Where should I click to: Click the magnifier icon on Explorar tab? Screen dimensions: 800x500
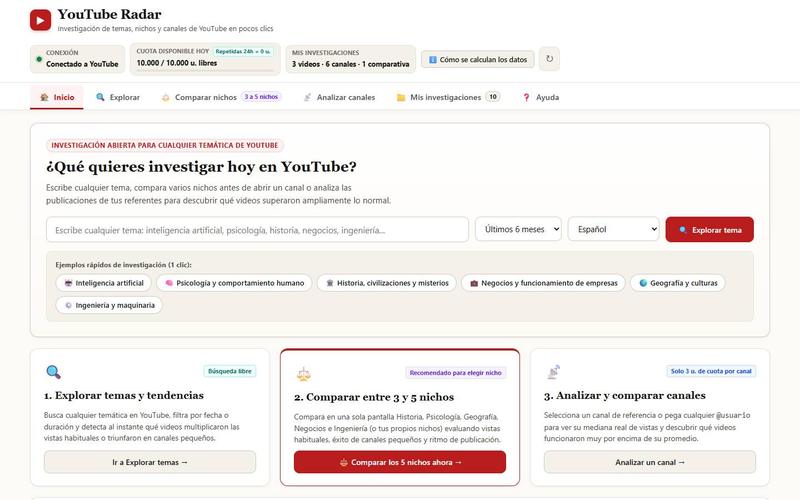[x=101, y=97]
